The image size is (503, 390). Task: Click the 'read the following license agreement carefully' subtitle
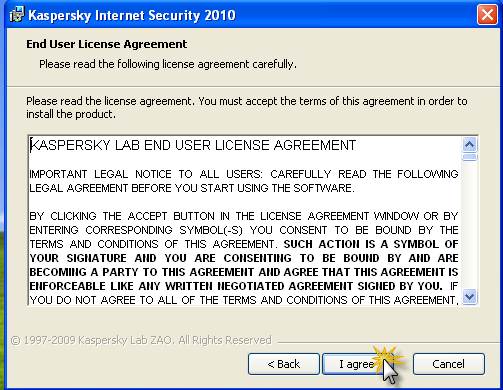click(168, 64)
